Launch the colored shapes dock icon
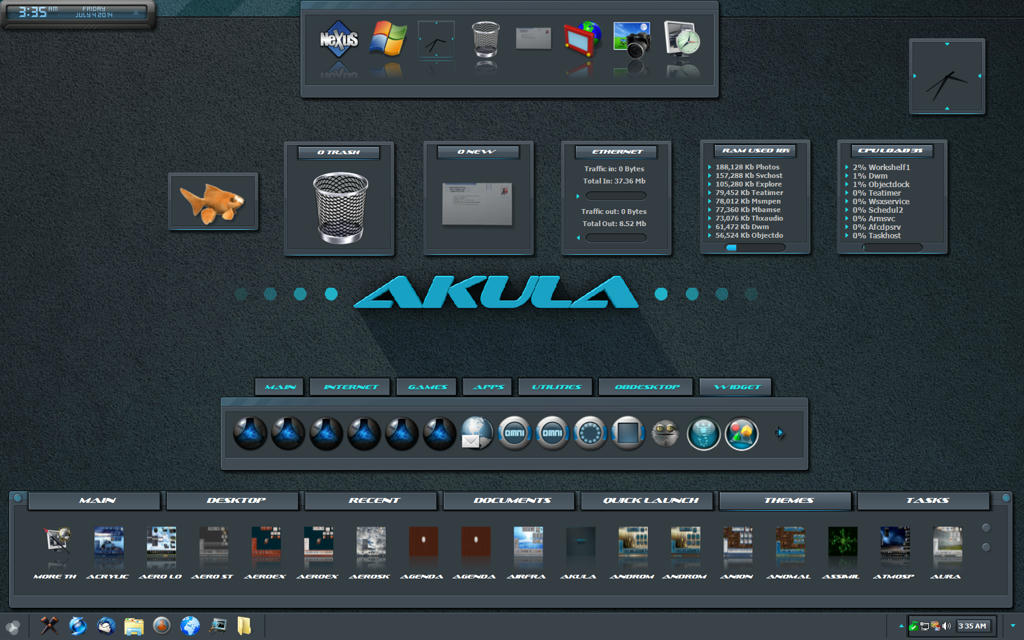Viewport: 1024px width, 640px height. click(x=741, y=434)
